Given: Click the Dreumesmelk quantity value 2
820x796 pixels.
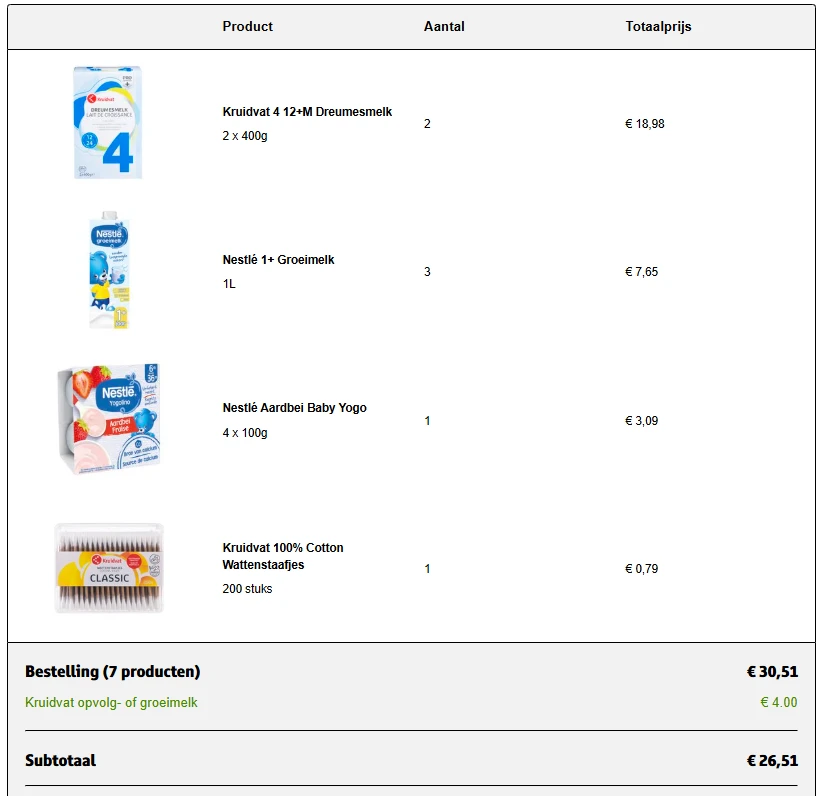Looking at the screenshot, I should click(427, 124).
